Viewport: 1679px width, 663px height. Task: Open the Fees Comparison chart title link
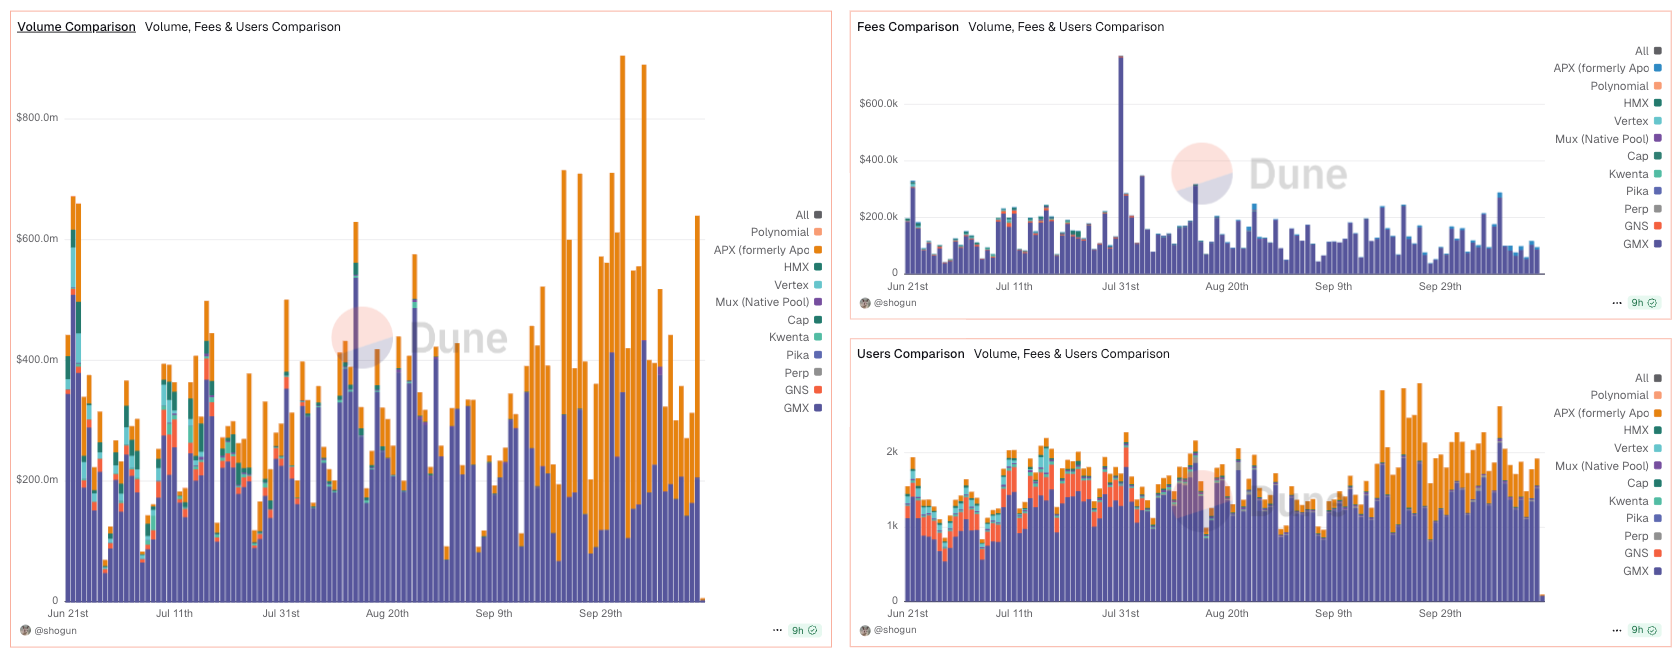coord(907,27)
